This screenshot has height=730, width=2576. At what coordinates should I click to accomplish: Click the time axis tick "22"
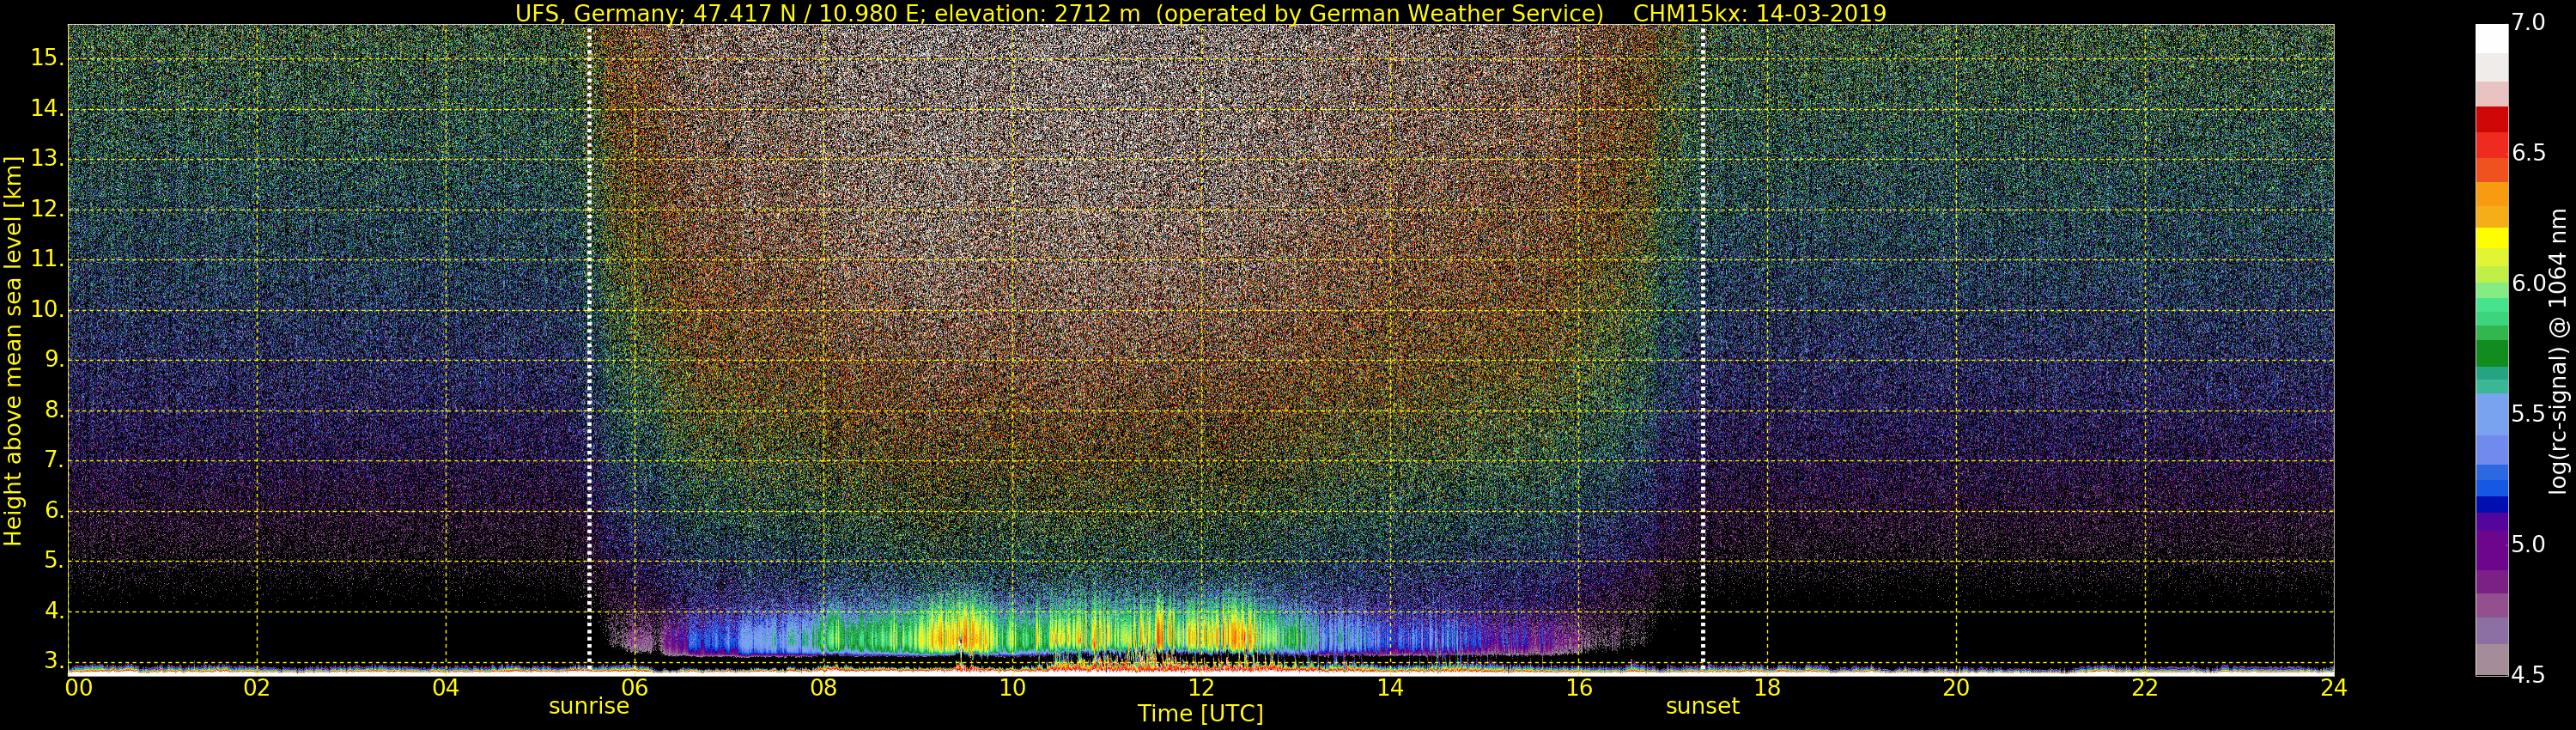coord(2145,687)
